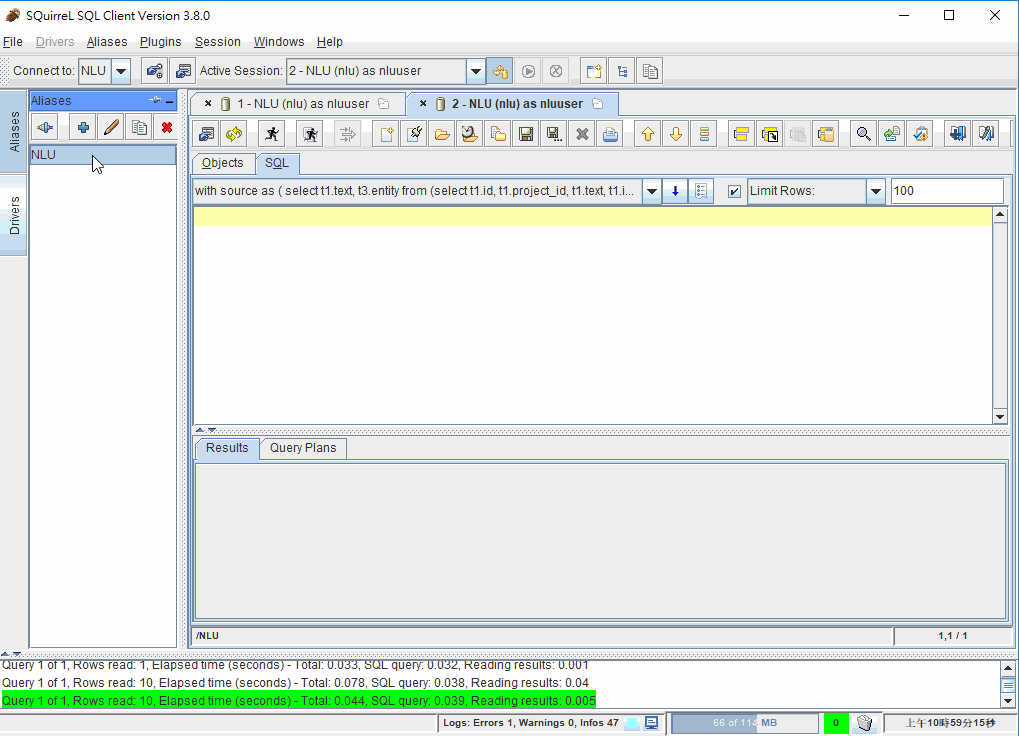Open the SQL history dropdown arrow
Viewport: 1019px width, 736px height.
pos(651,190)
